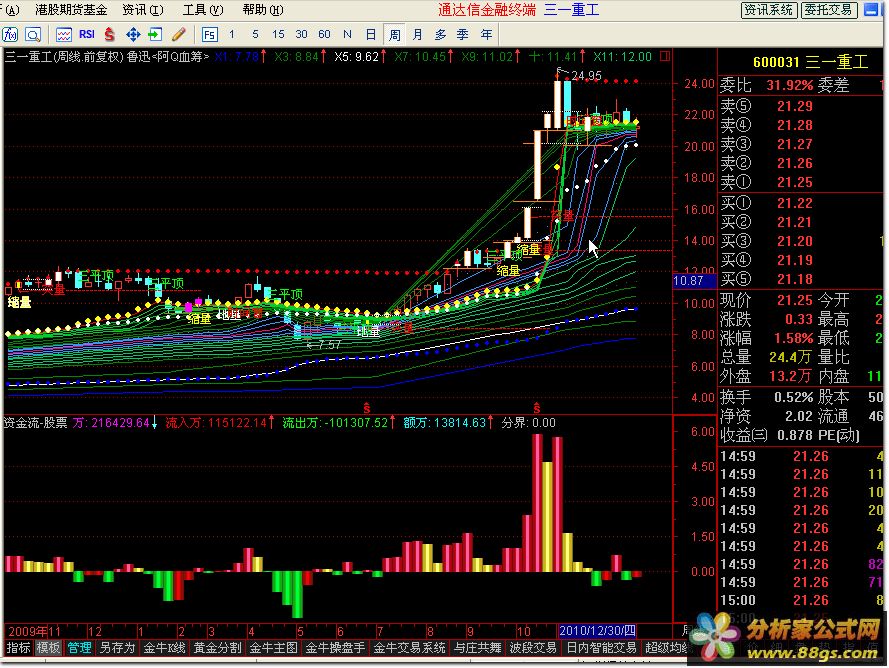Click the 15:00 trade tick row
The width and height of the screenshot is (889, 668).
(x=802, y=600)
